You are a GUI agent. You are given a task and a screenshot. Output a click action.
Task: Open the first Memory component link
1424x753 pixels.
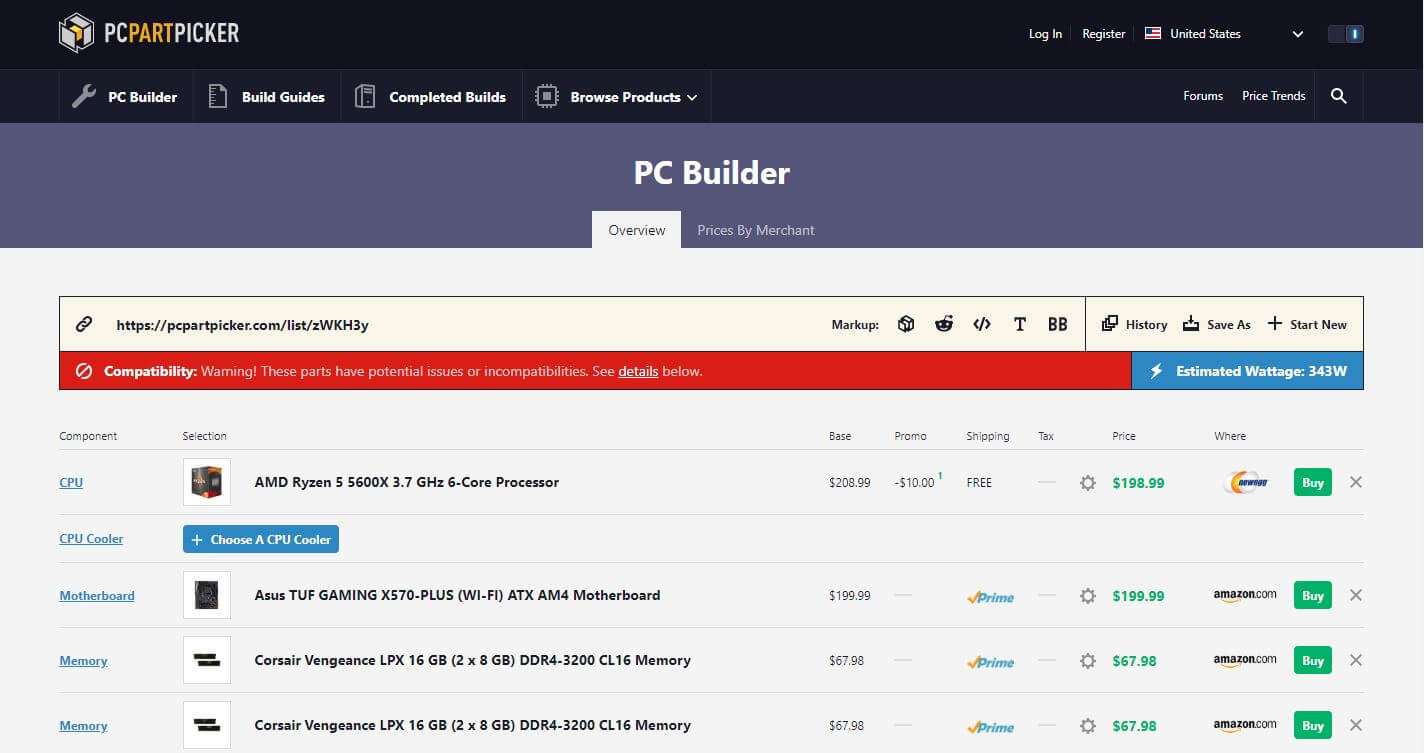click(83, 661)
